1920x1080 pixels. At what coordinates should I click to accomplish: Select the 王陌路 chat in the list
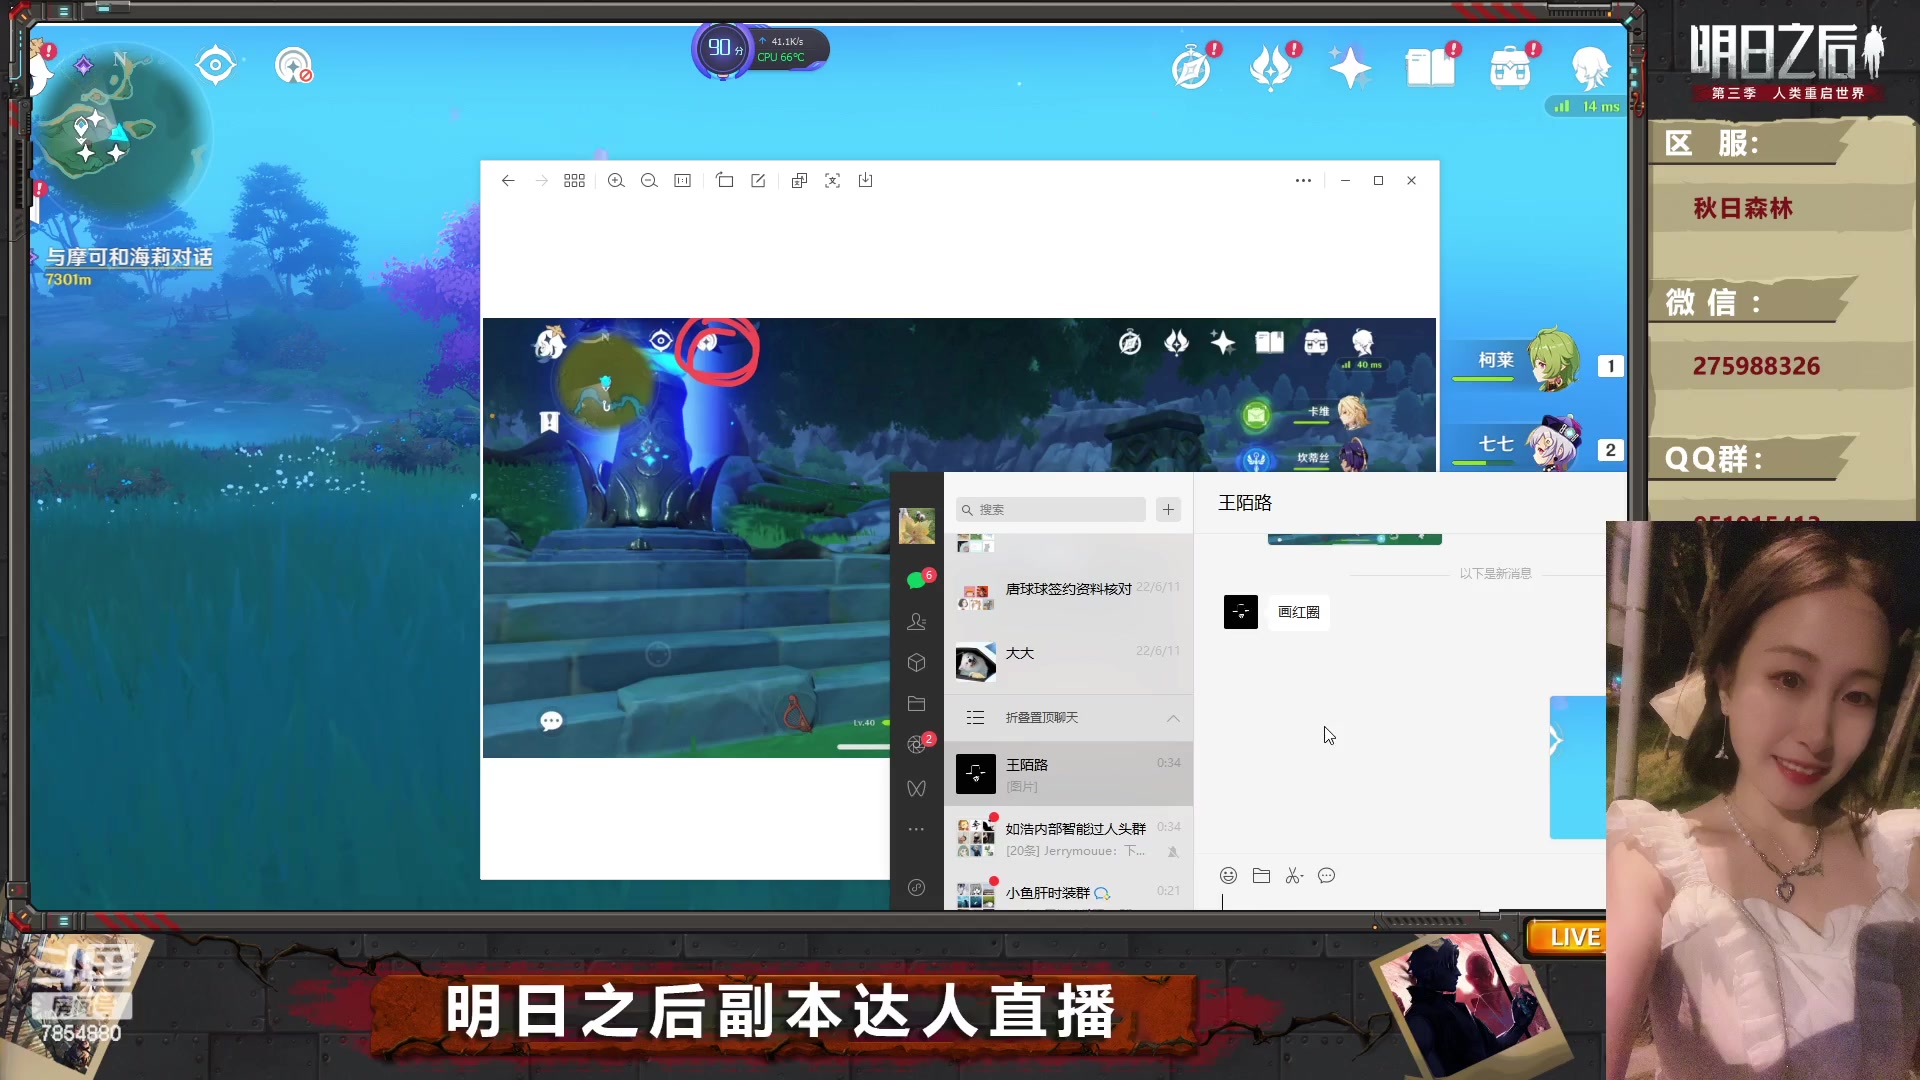tap(1068, 774)
